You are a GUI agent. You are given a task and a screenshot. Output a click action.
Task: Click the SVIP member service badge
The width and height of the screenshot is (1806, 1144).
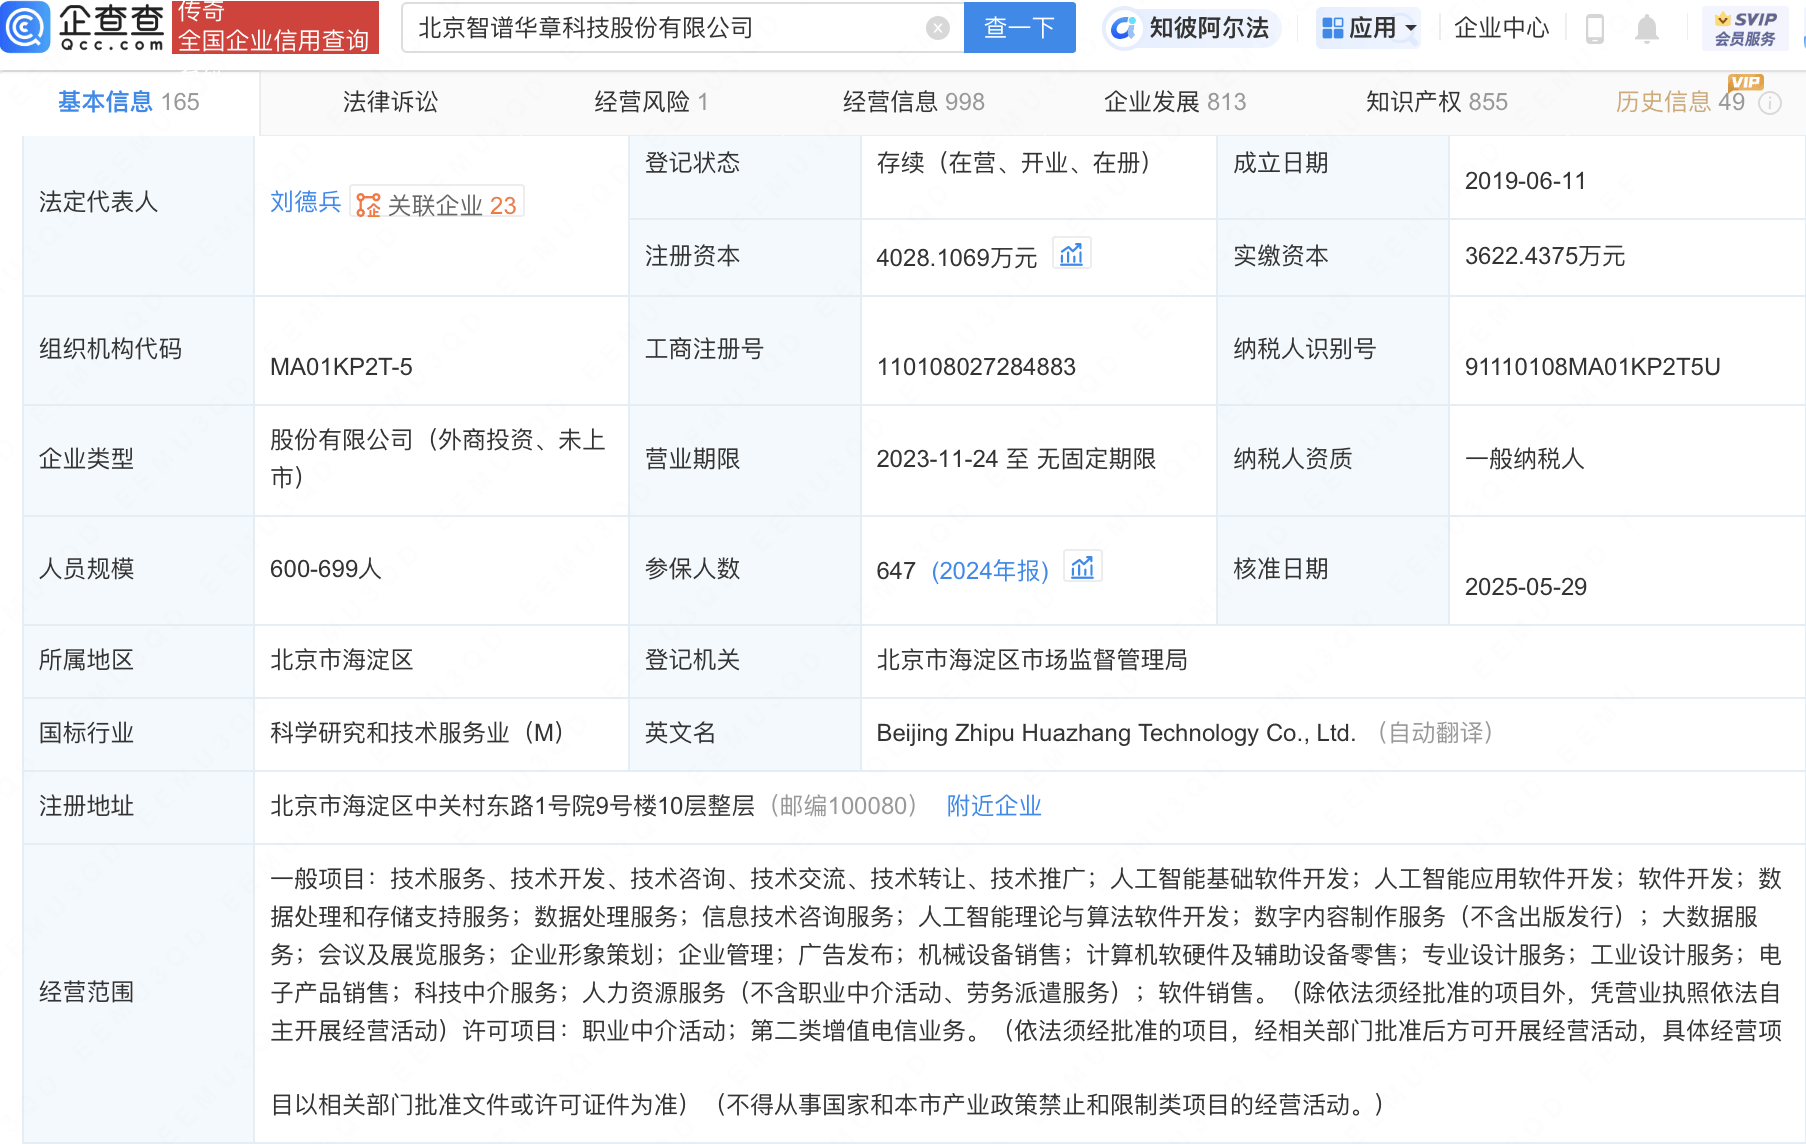tap(1745, 28)
